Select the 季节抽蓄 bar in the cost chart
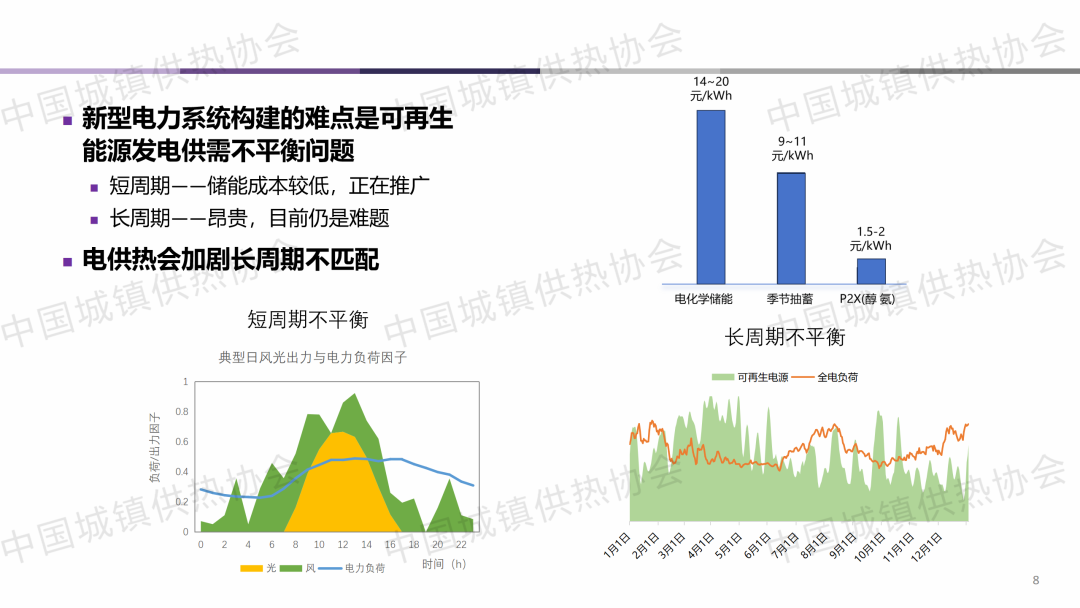 (x=791, y=227)
